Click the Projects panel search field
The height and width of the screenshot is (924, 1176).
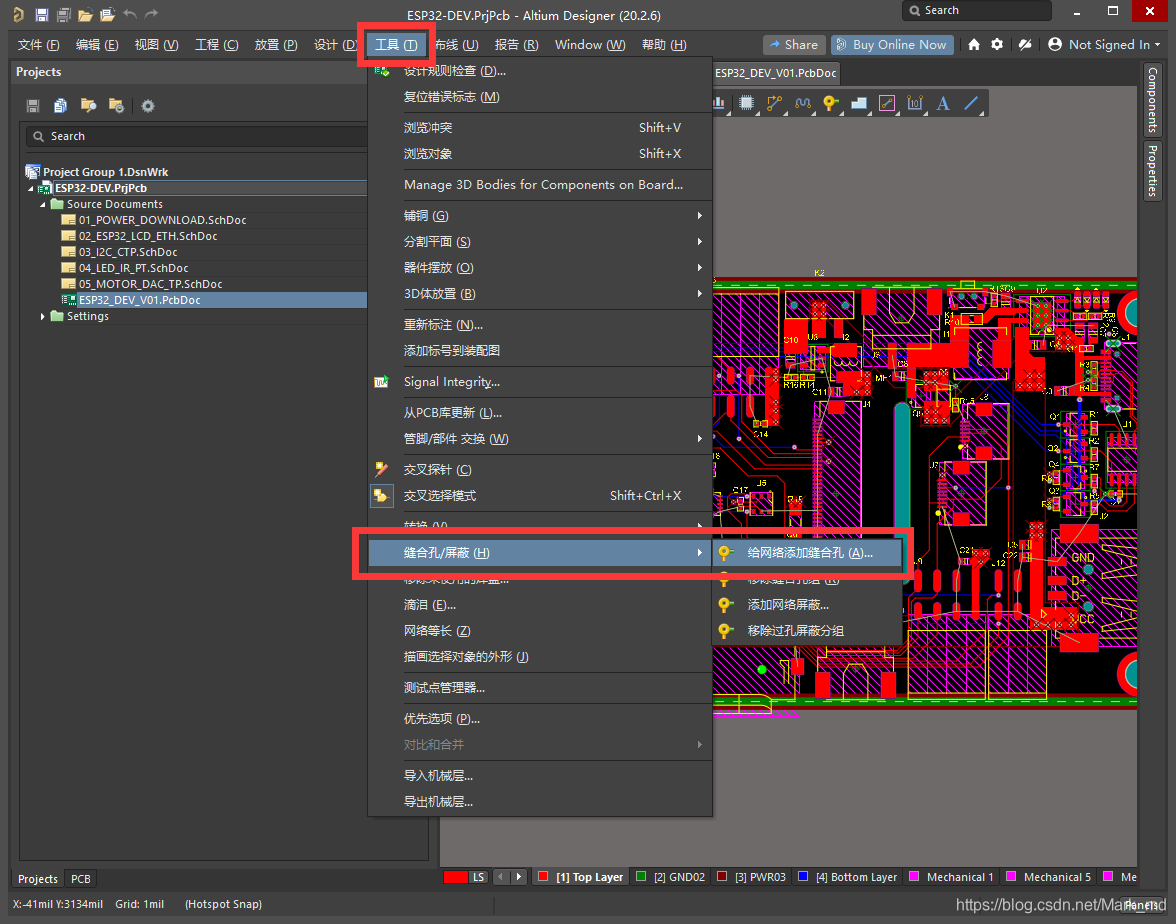pos(196,136)
